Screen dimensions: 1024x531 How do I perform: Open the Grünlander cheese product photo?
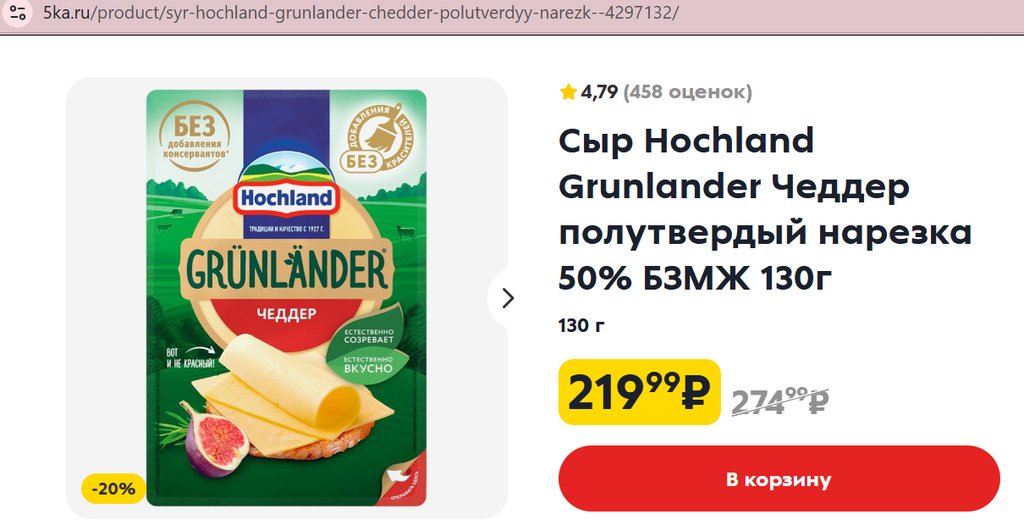click(x=286, y=298)
